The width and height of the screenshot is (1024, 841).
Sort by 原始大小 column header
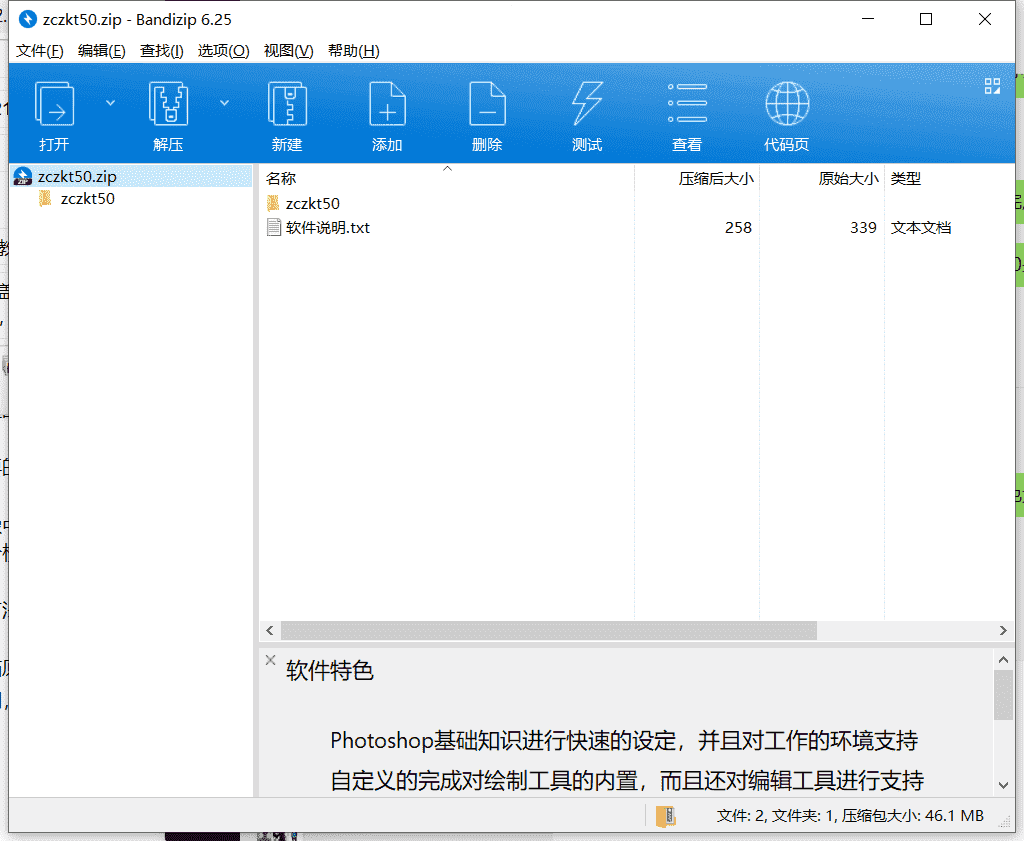[848, 178]
